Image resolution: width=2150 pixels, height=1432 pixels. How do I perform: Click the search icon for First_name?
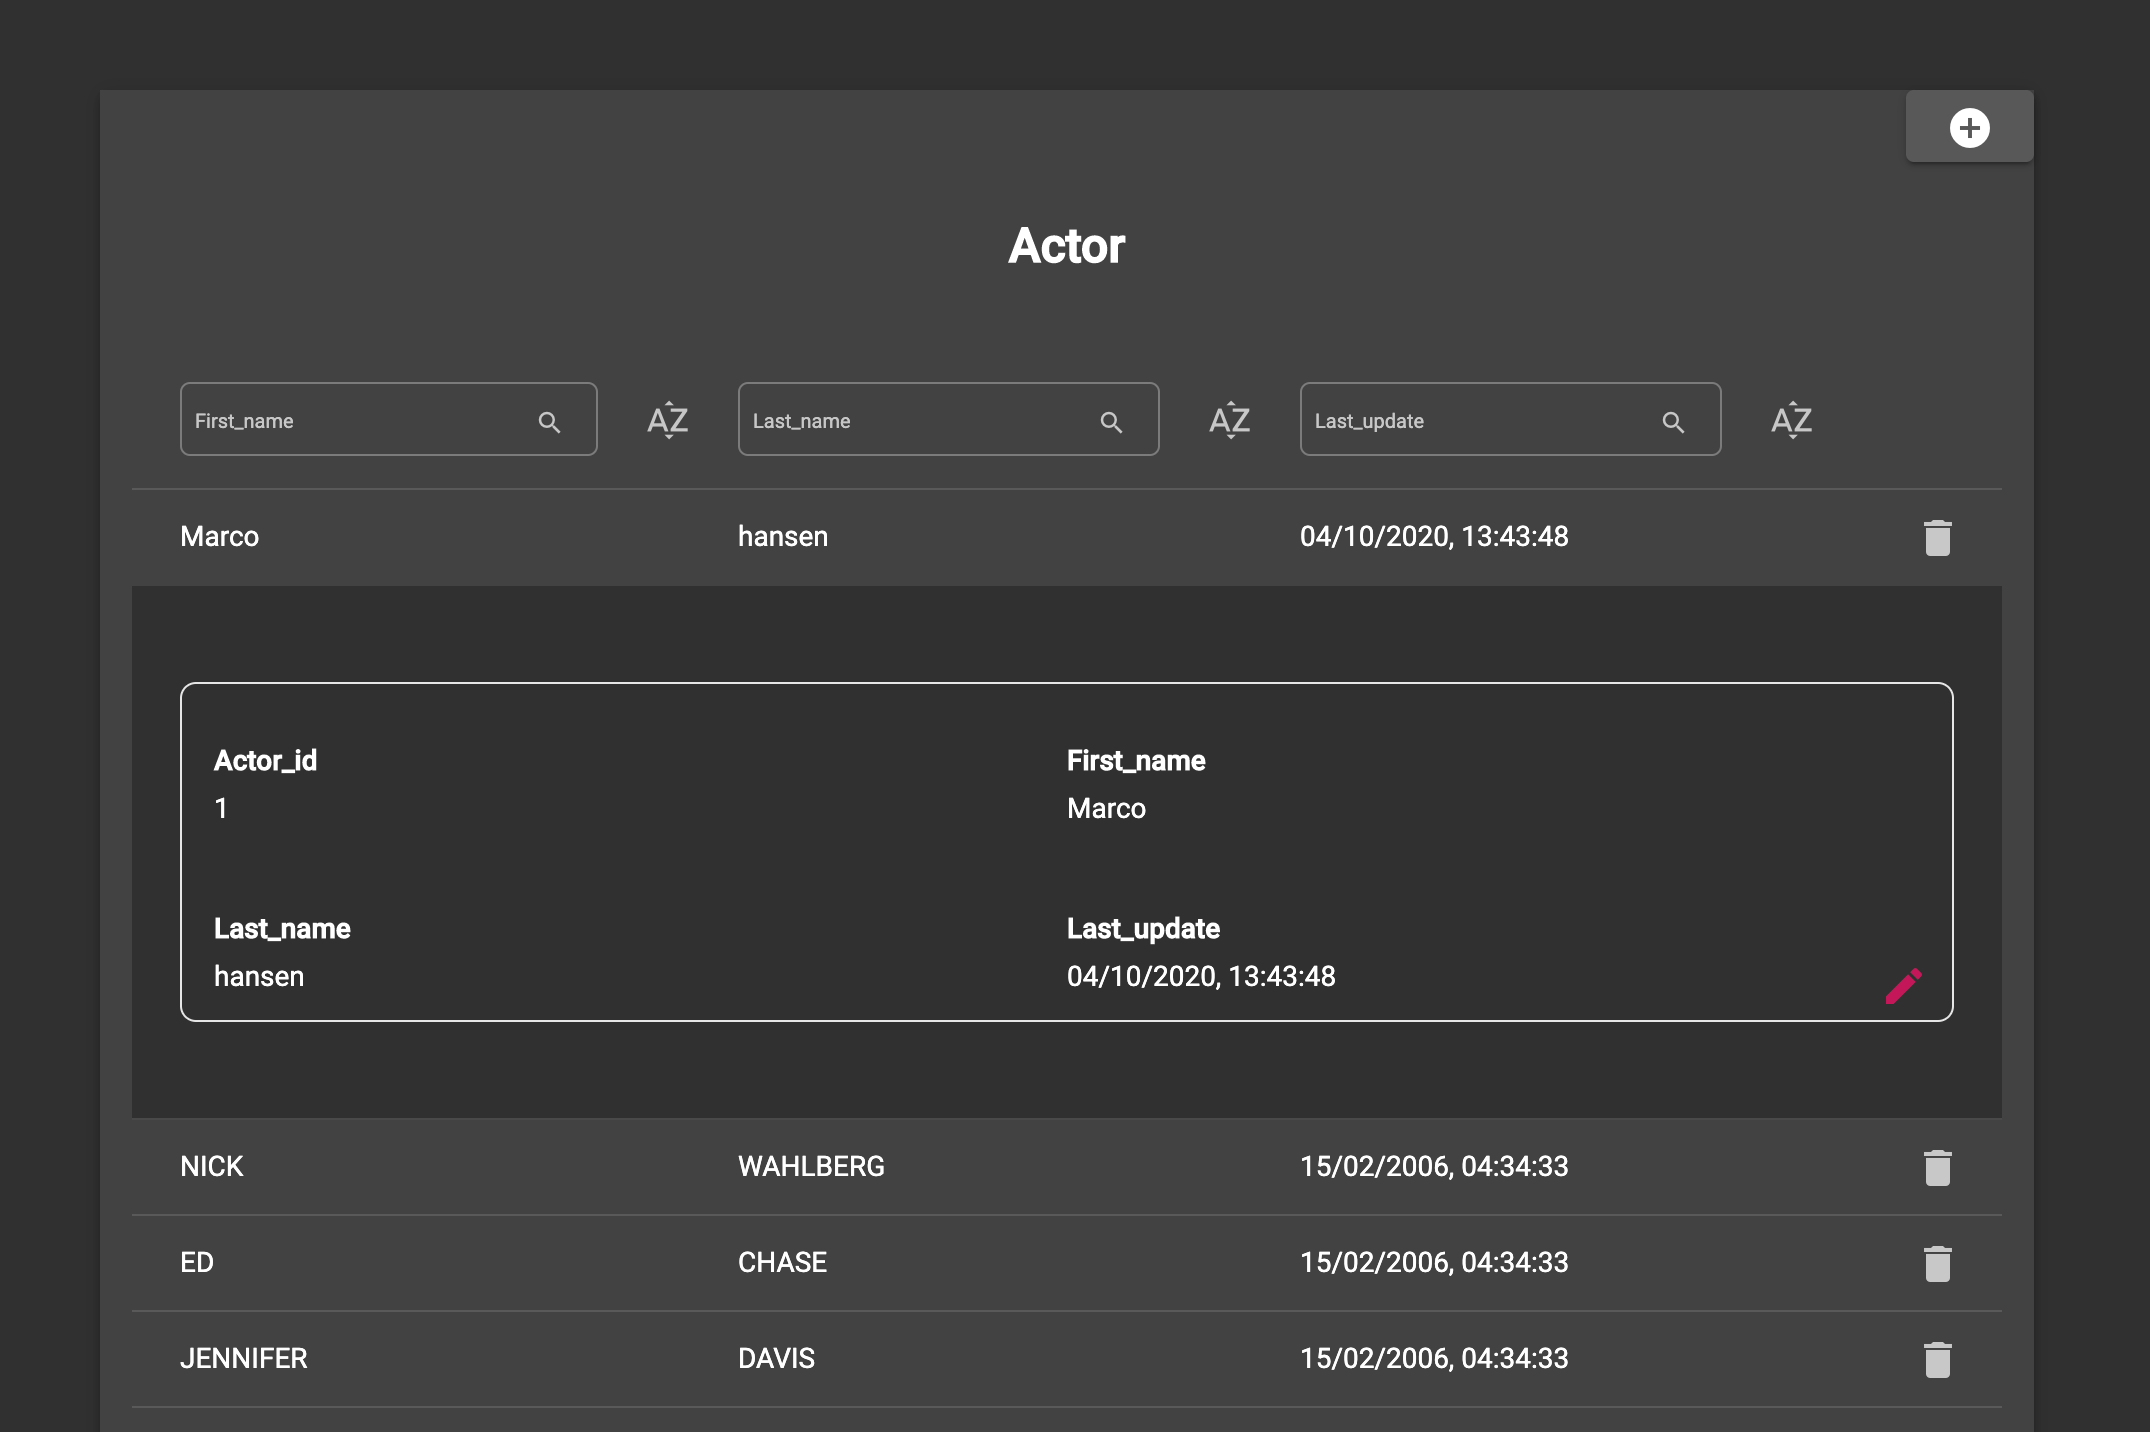click(549, 419)
